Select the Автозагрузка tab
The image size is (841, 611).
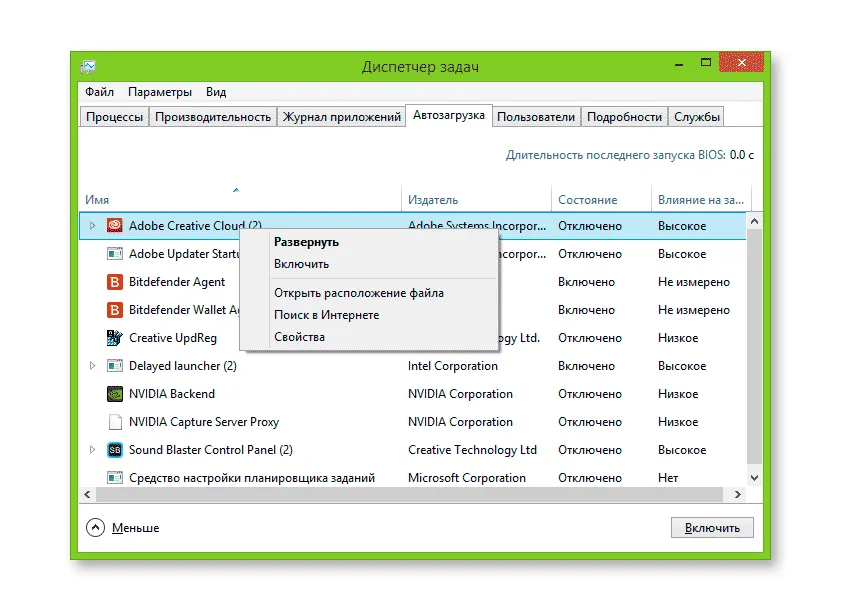[x=449, y=115]
